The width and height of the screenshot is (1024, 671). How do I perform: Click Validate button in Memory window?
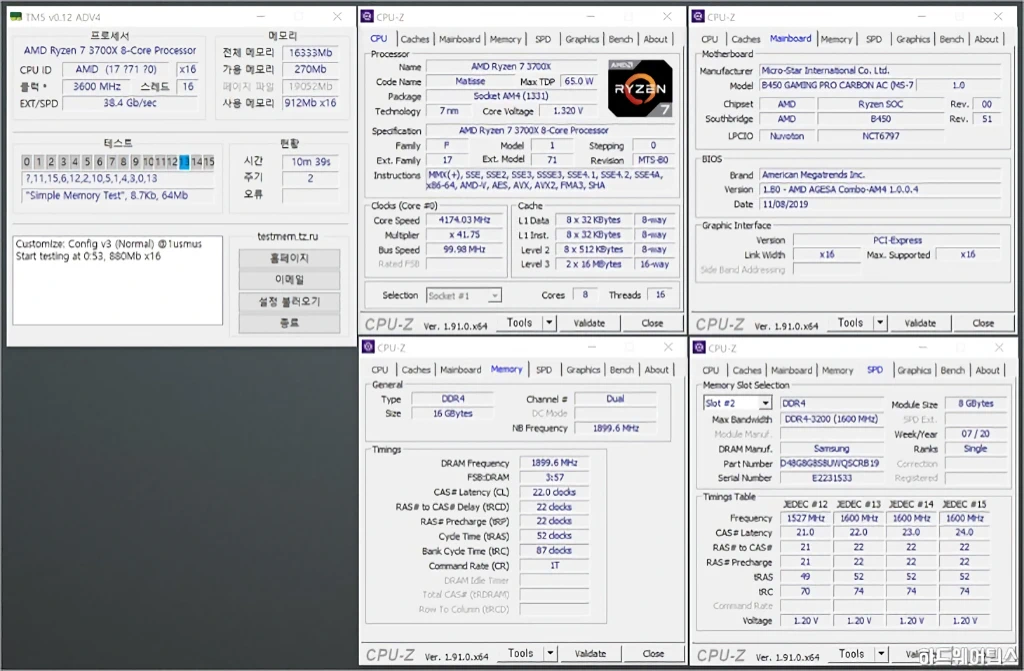coord(590,653)
